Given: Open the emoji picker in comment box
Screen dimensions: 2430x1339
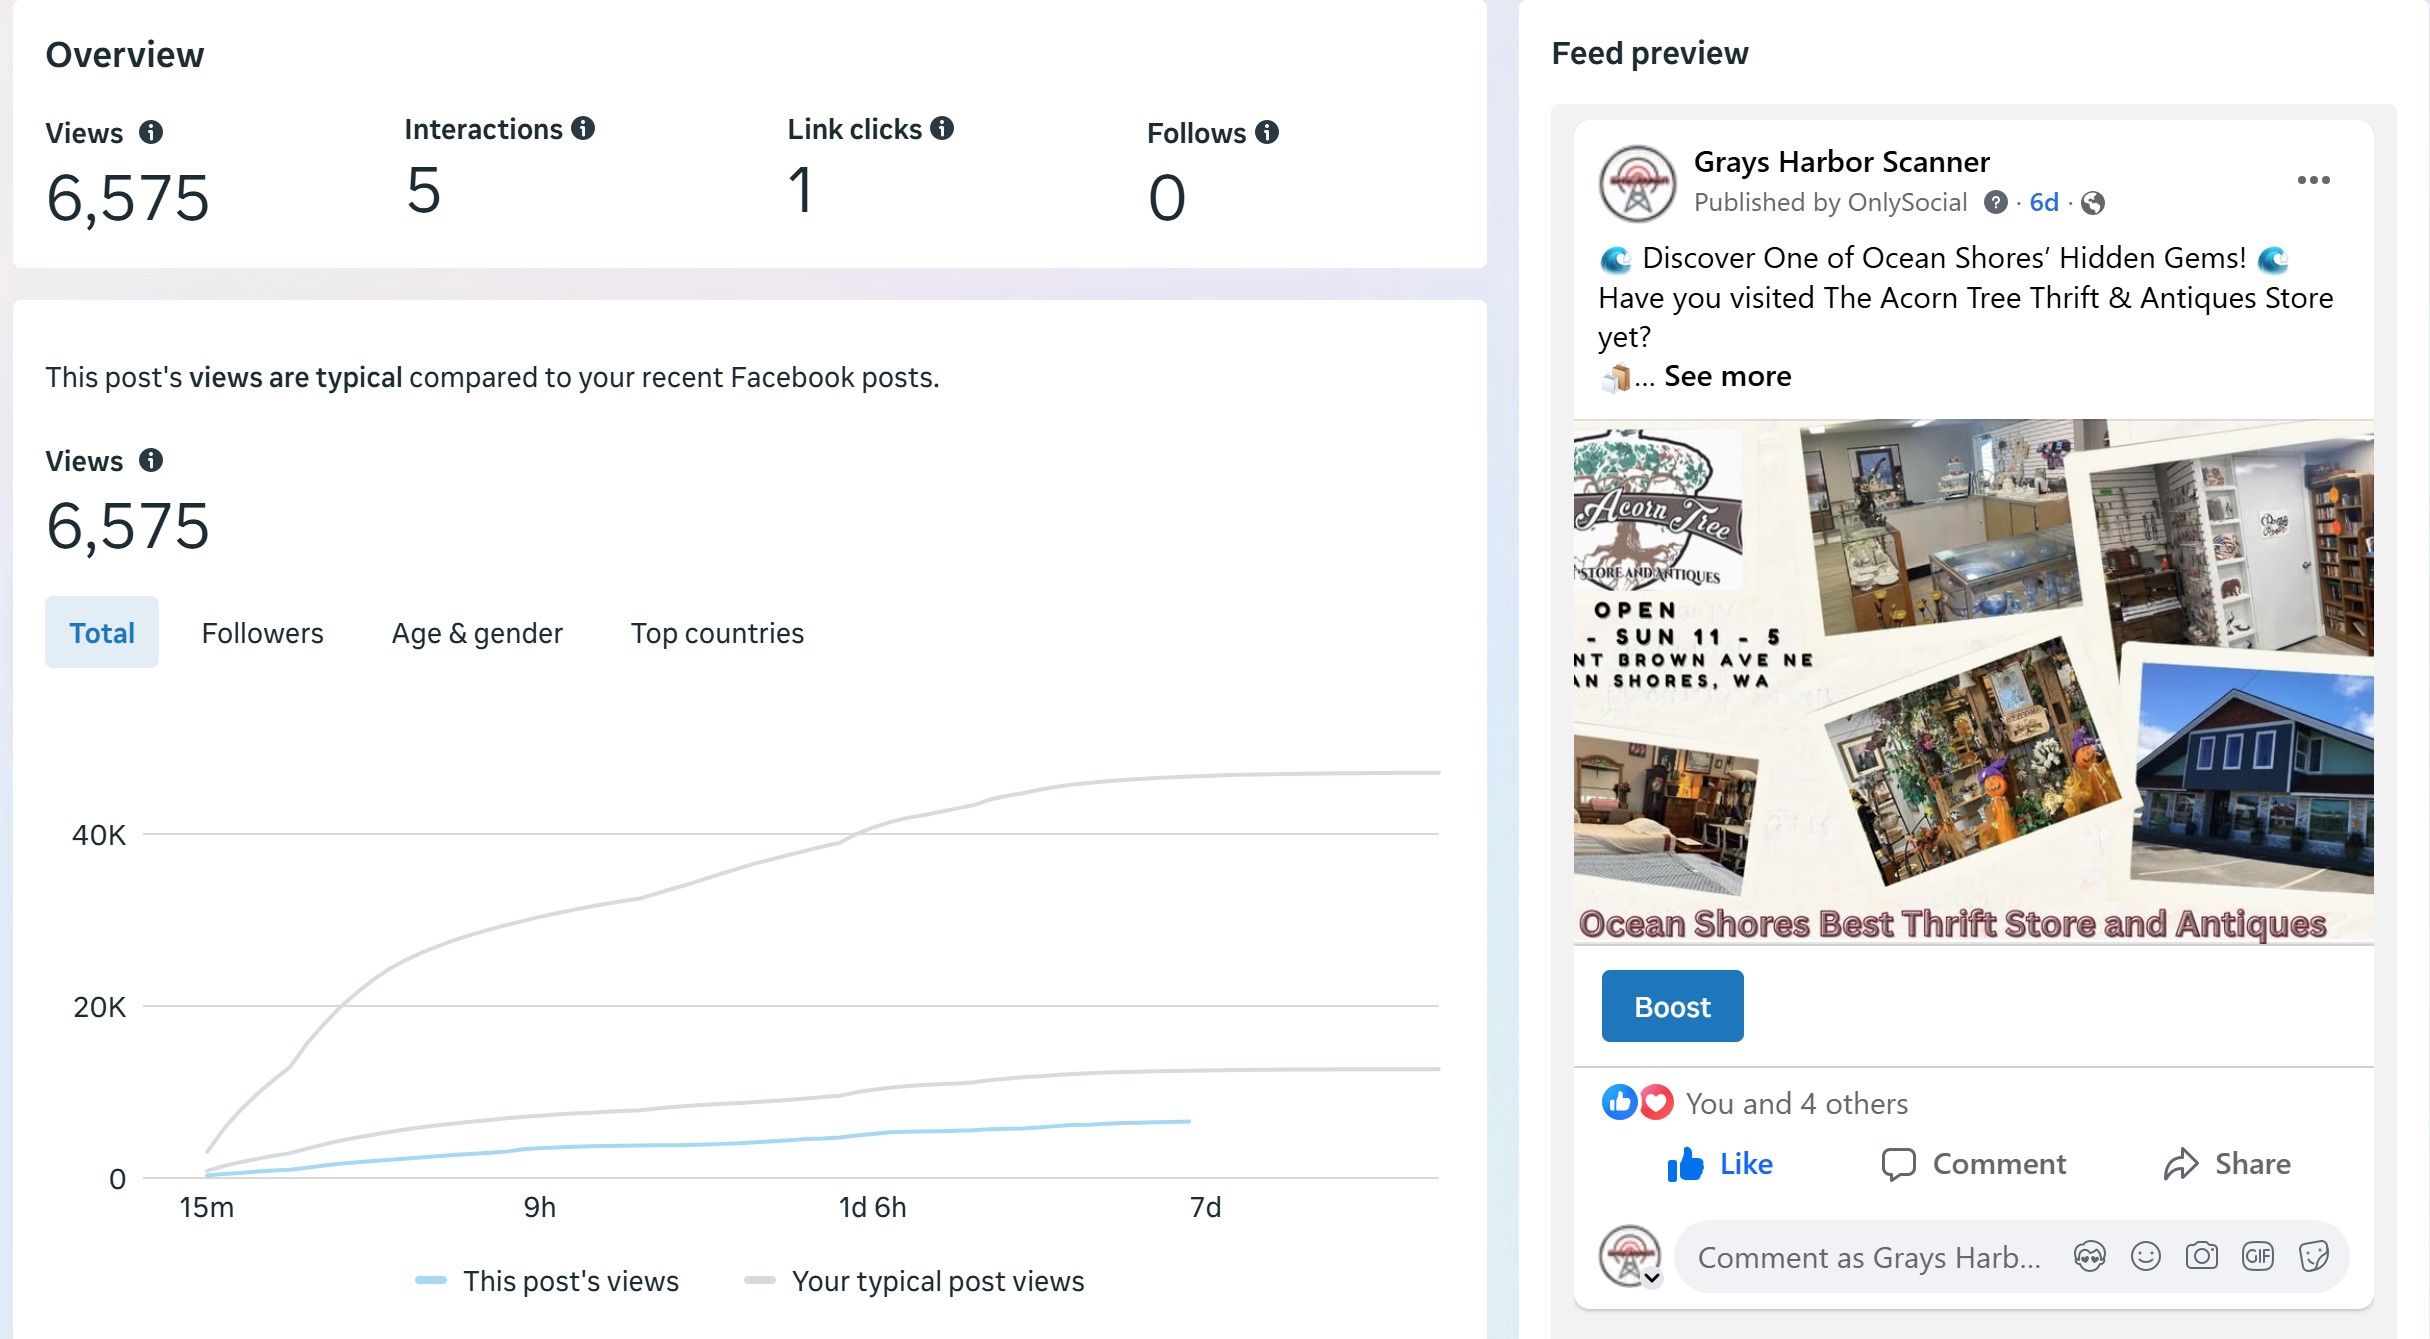Looking at the screenshot, I should click(x=2145, y=1256).
